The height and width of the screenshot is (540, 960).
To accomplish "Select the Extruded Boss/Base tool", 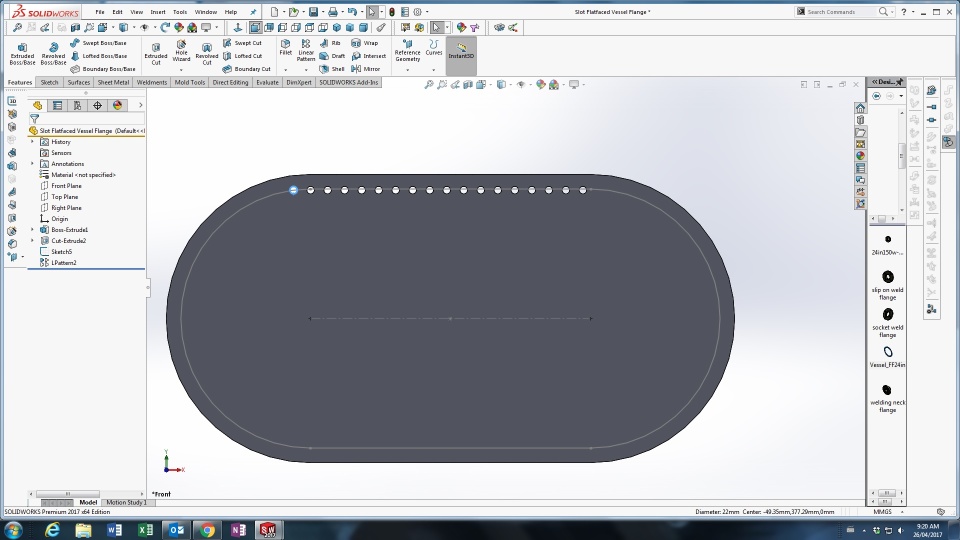I will pyautogui.click(x=22, y=54).
